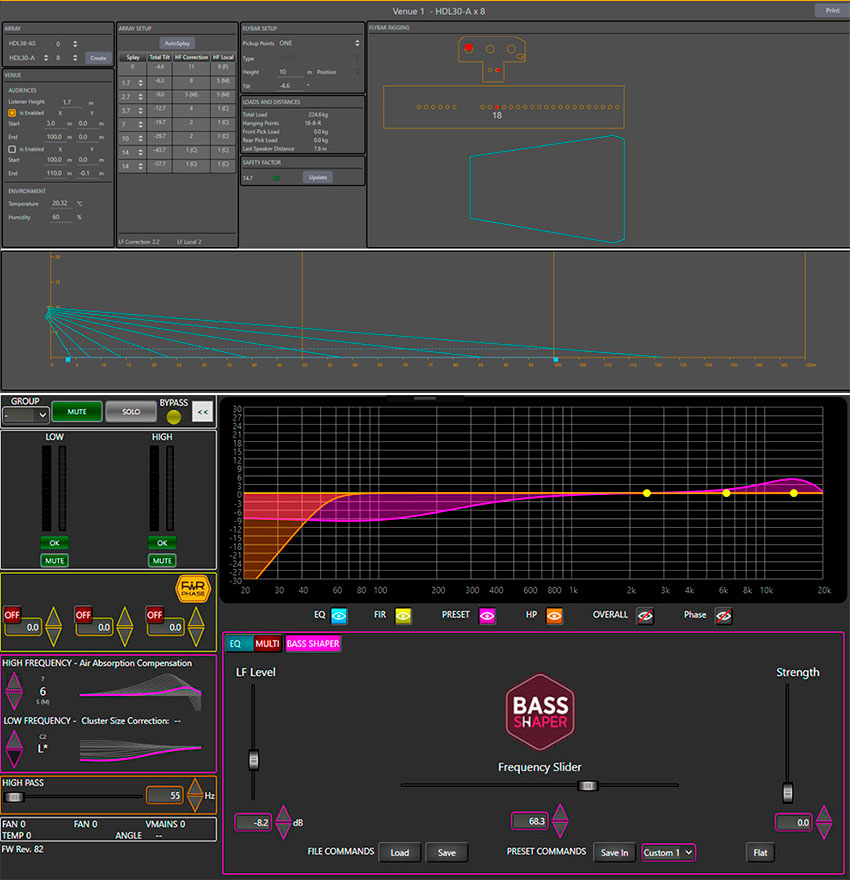Click the Save In preset button
The height and width of the screenshot is (880, 850).
(614, 852)
